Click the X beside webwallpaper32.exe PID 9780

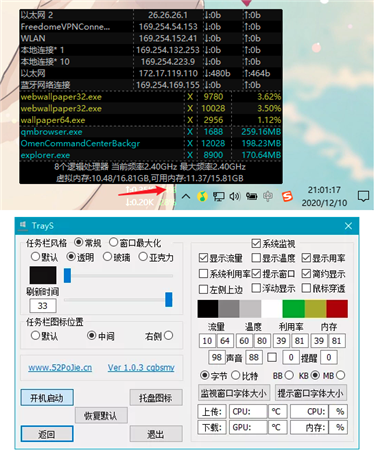(x=190, y=97)
